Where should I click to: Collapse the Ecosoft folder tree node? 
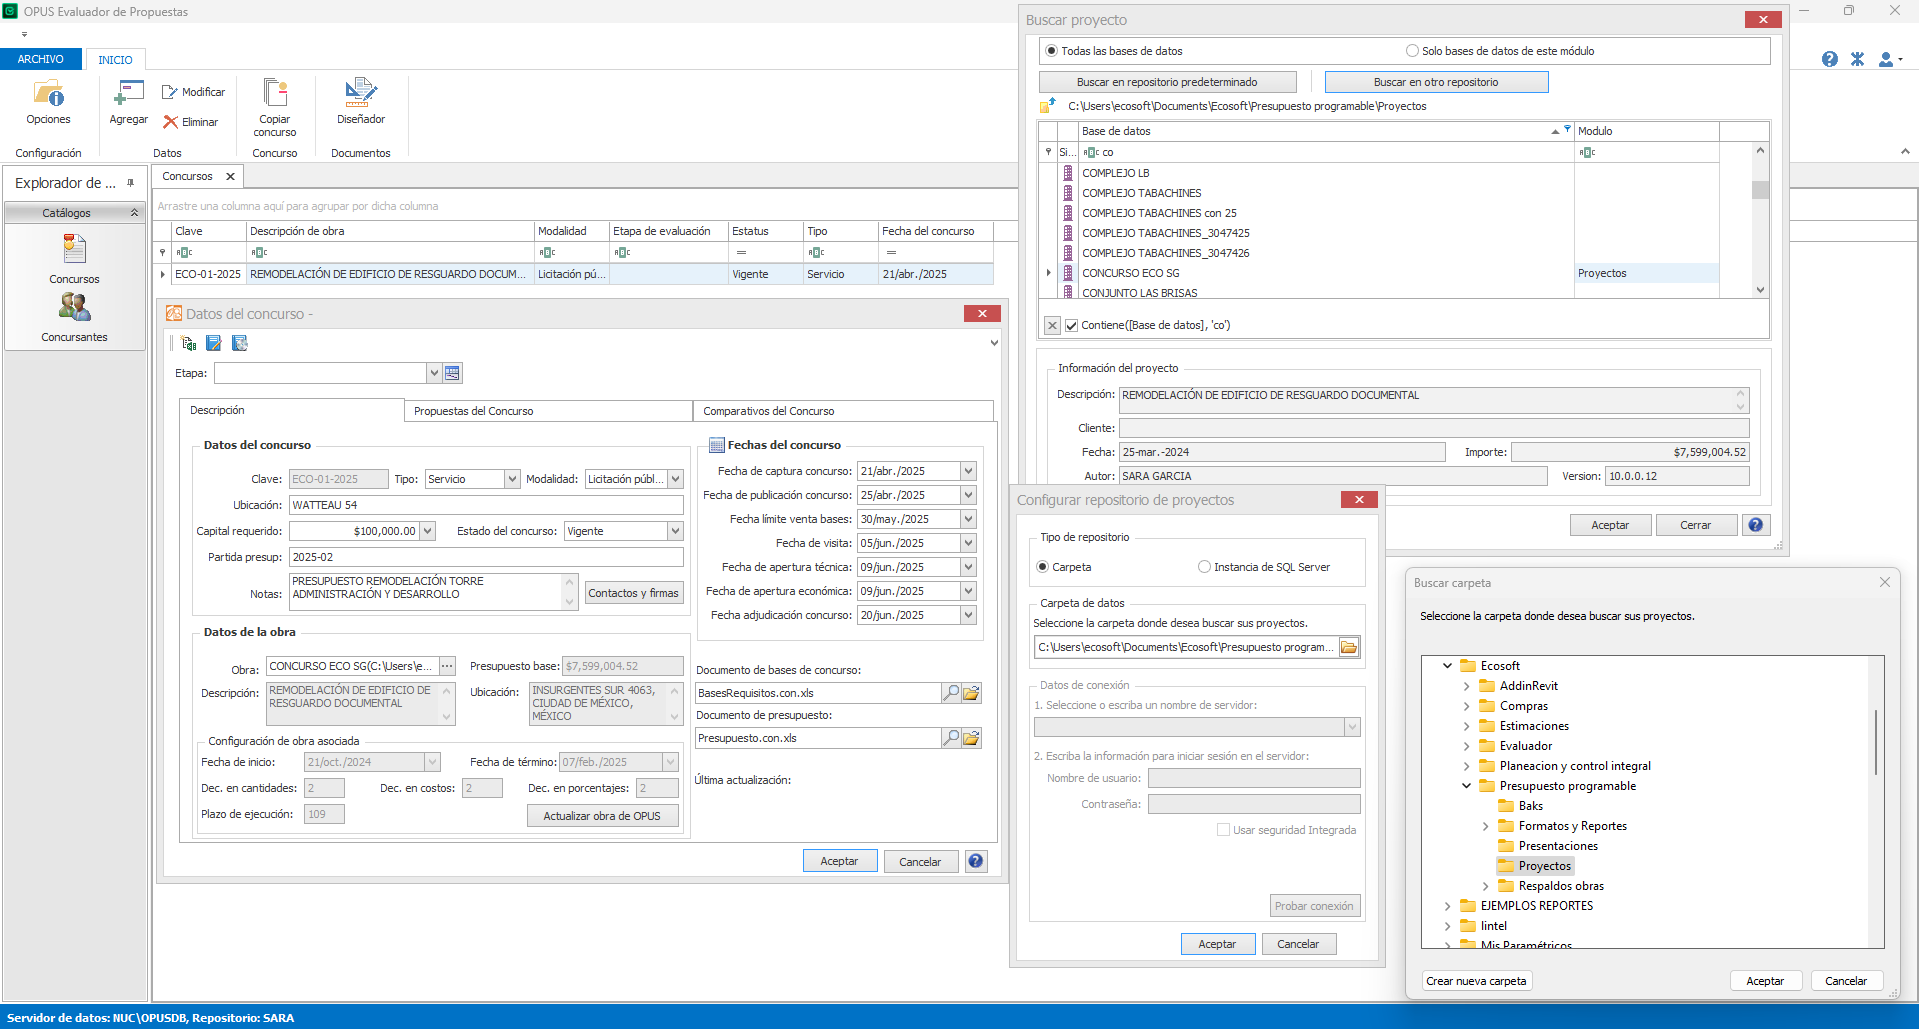[1447, 666]
